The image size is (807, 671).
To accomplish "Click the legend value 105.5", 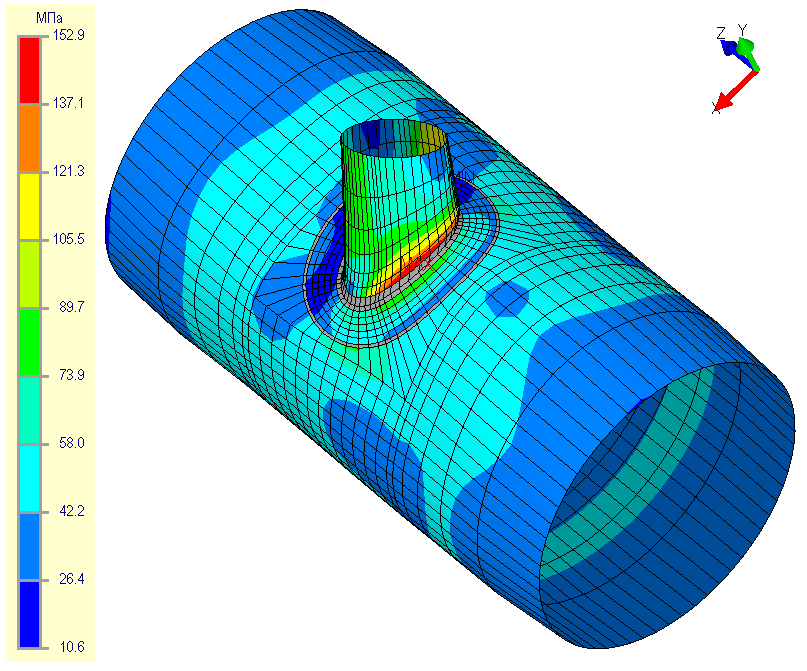I will click(69, 239).
